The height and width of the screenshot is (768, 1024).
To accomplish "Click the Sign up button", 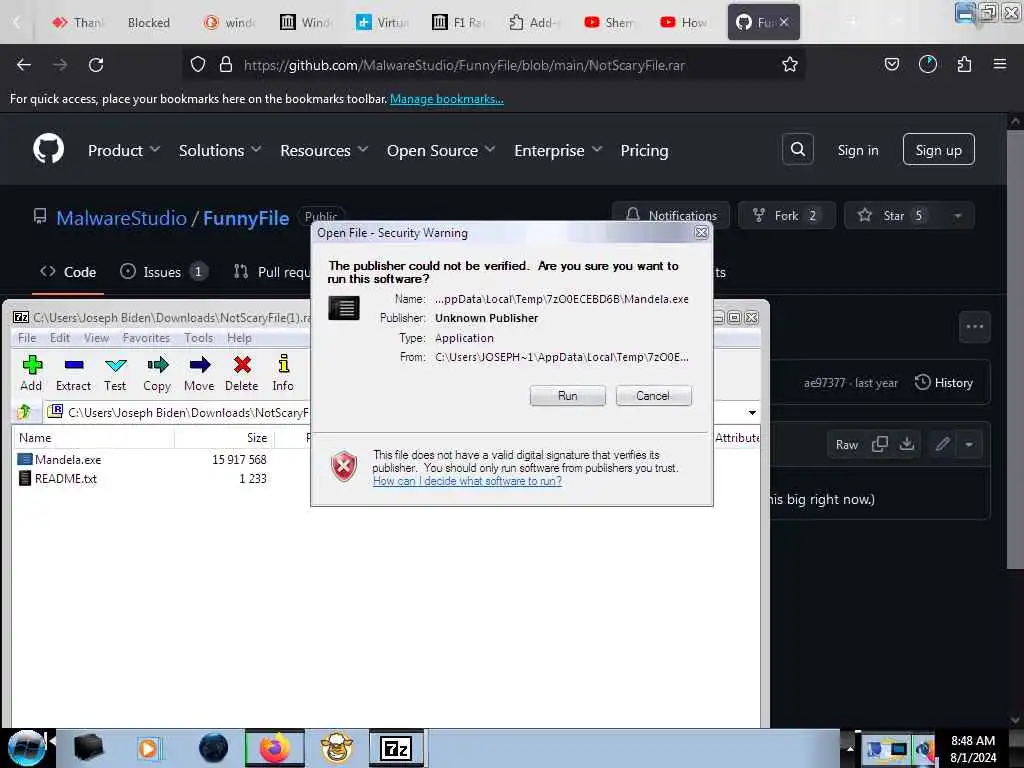I will pyautogui.click(x=938, y=150).
